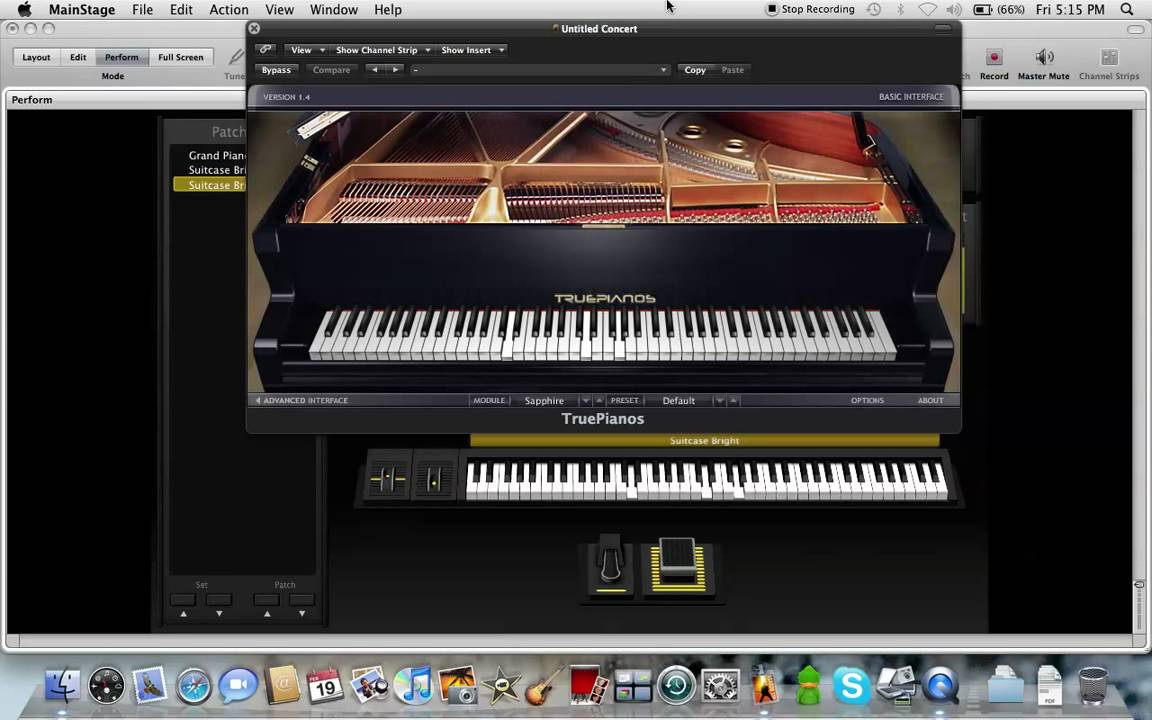Open Skype from the Dock
Image resolution: width=1152 pixels, height=720 pixels.
(x=851, y=685)
